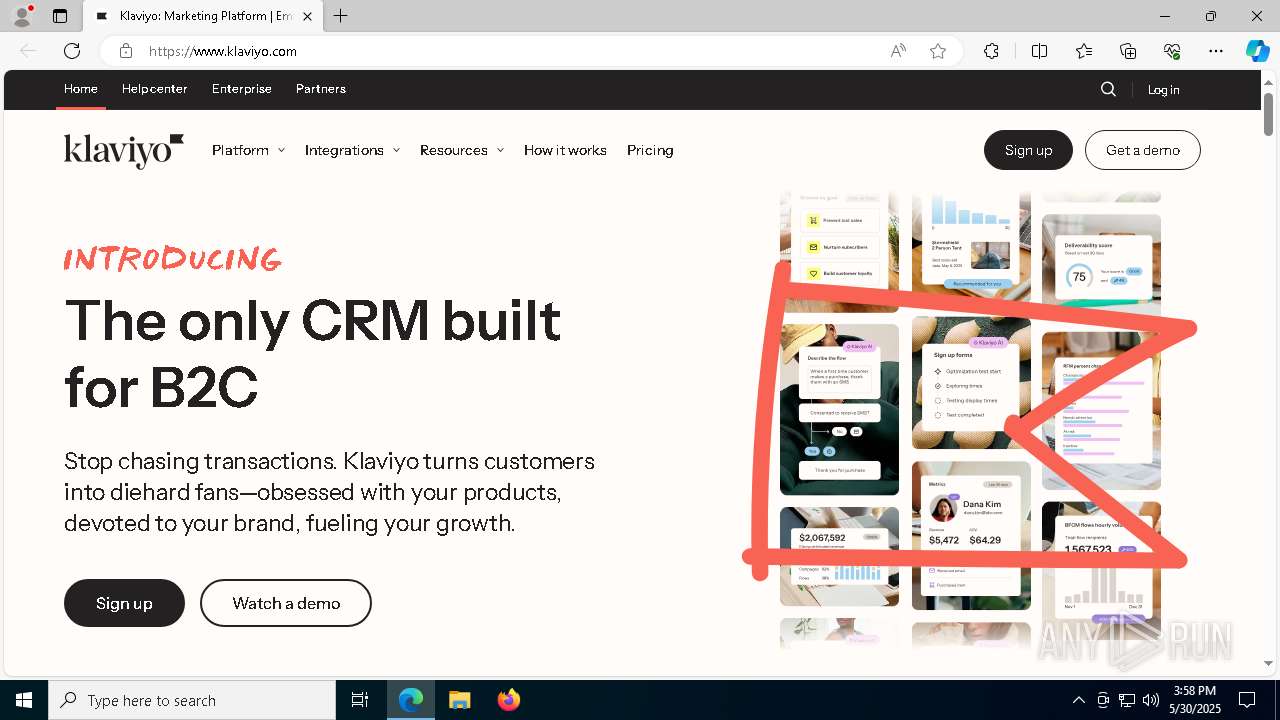Open the Sign up forms card thumbnail
The height and width of the screenshot is (720, 1280).
(971, 383)
